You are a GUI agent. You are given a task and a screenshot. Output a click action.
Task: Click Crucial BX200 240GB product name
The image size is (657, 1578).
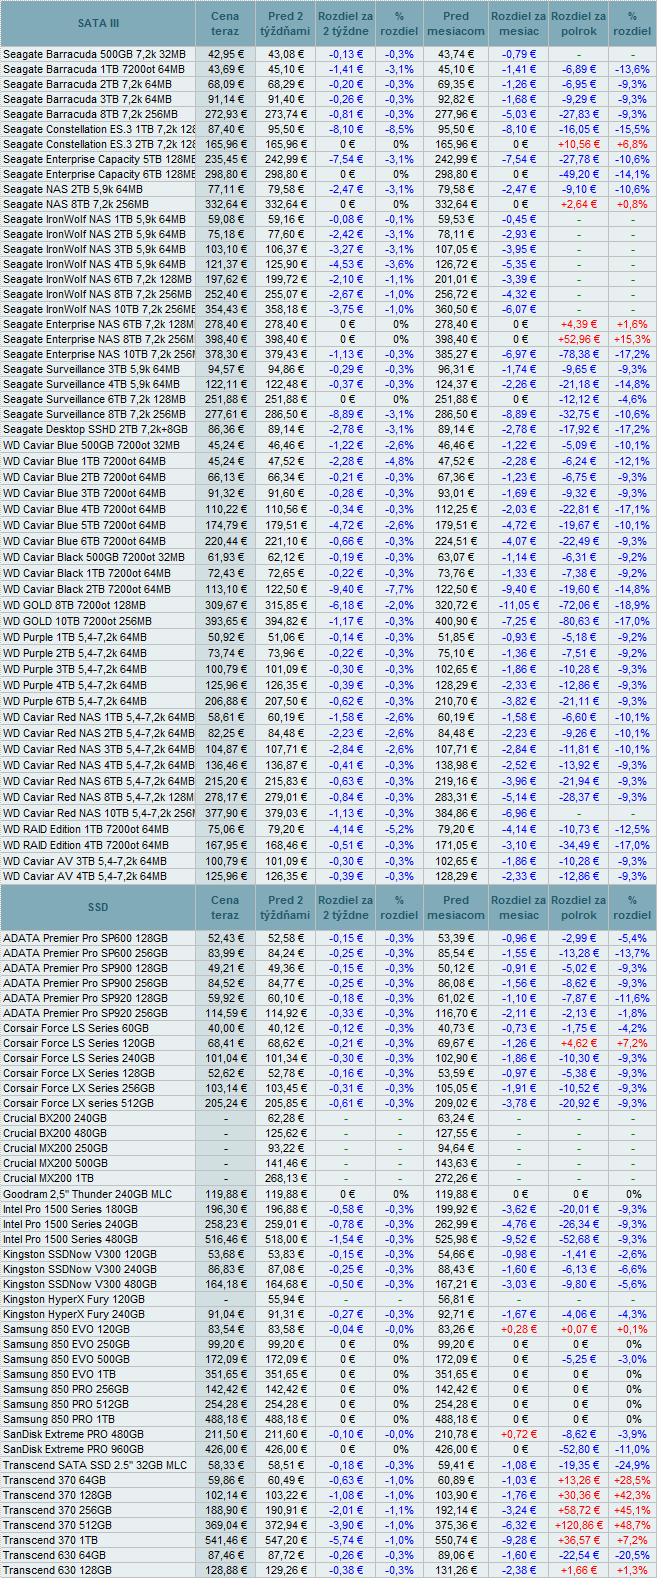pos(55,1118)
